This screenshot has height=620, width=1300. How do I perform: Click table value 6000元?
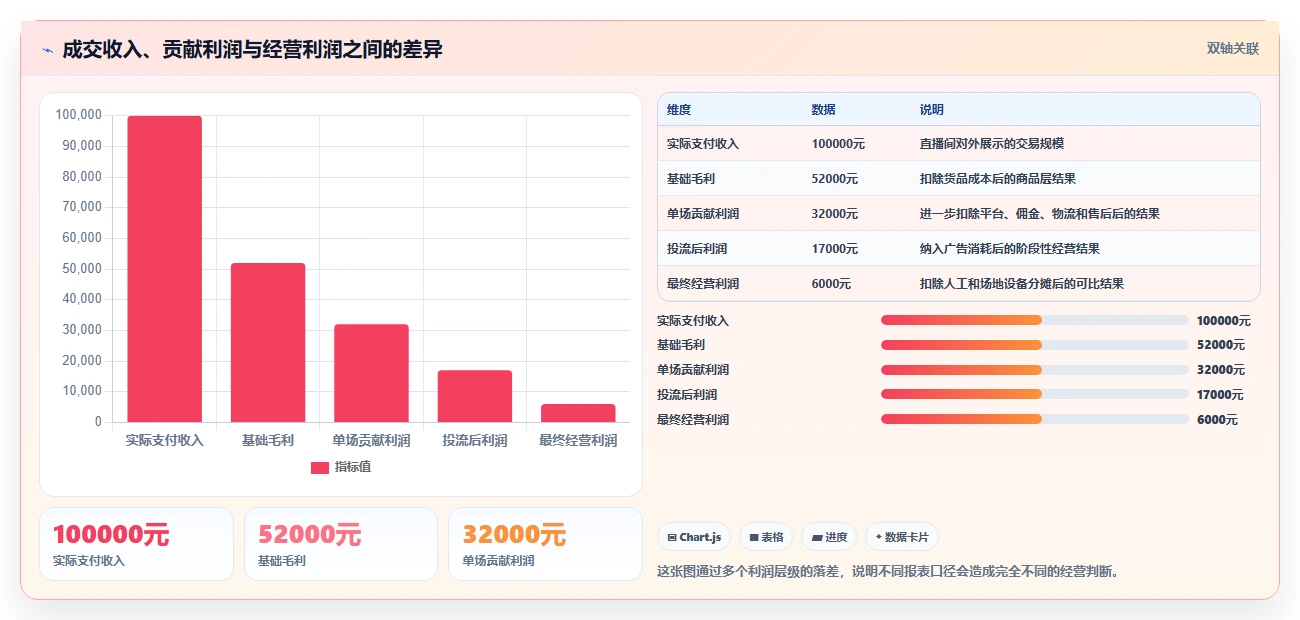tap(831, 284)
